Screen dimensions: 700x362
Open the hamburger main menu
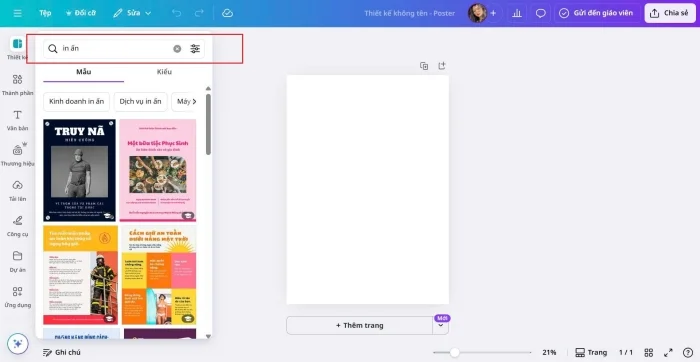coord(17,13)
